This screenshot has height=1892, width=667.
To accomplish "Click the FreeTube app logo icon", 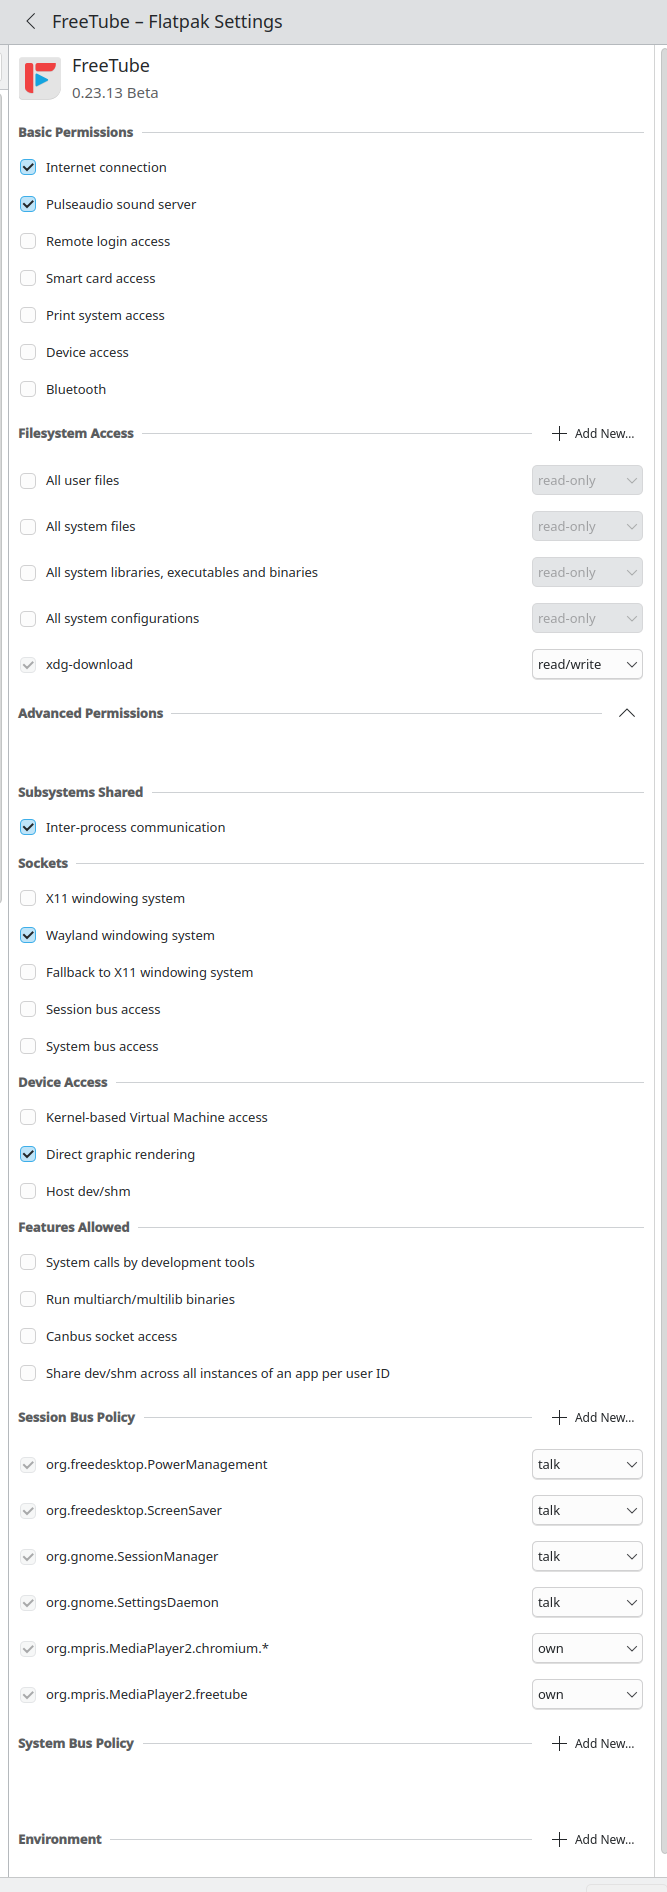I will [x=40, y=79].
